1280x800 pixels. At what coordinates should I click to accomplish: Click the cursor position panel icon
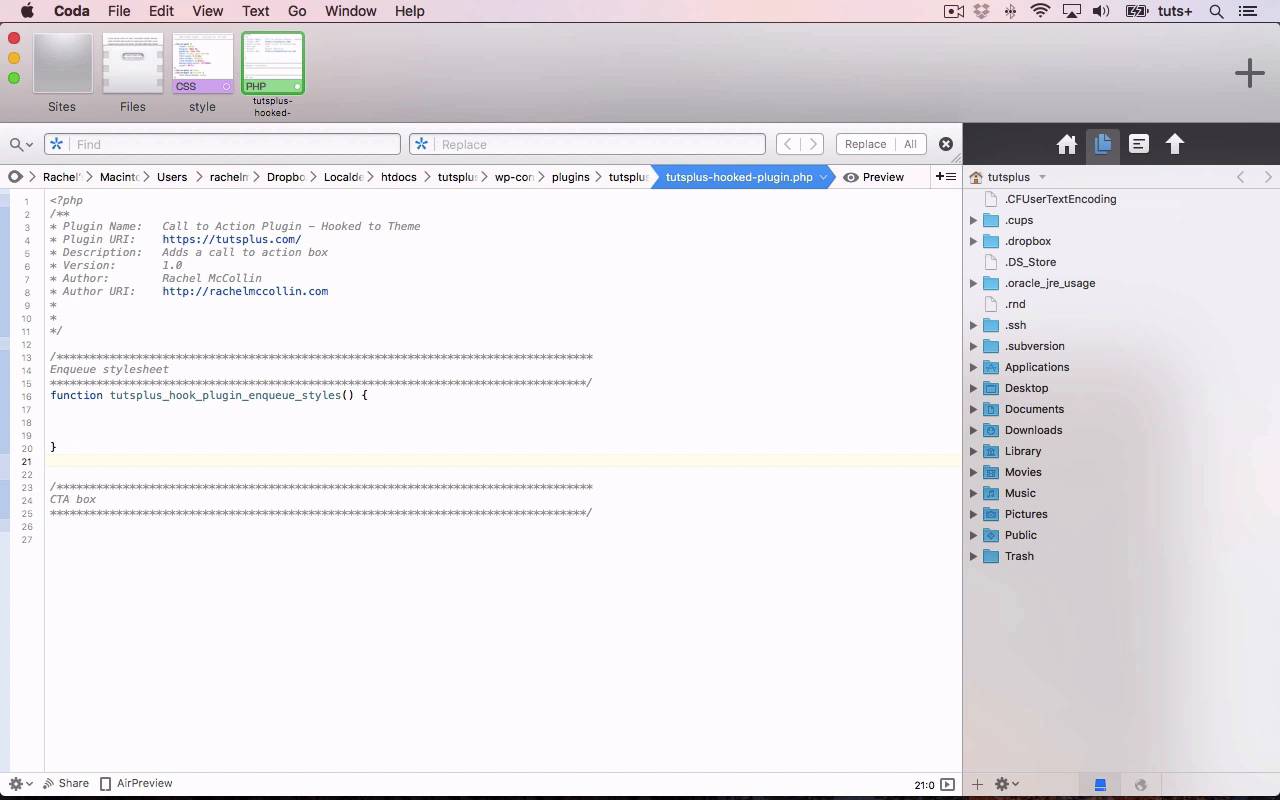947,785
